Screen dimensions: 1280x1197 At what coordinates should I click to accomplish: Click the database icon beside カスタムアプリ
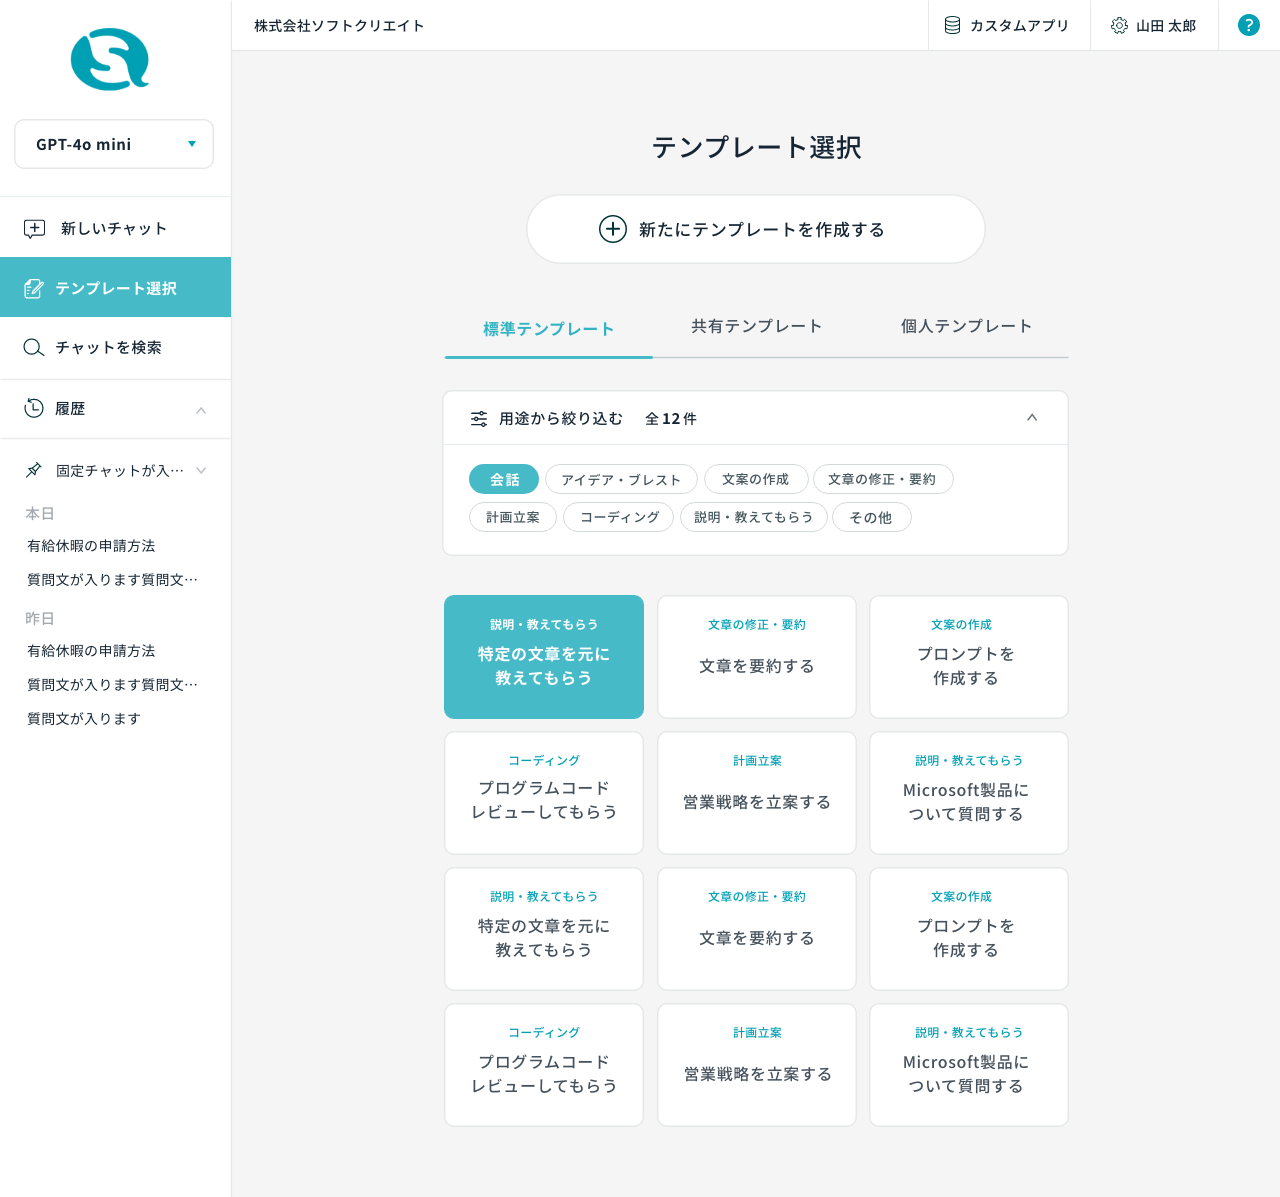coord(952,25)
